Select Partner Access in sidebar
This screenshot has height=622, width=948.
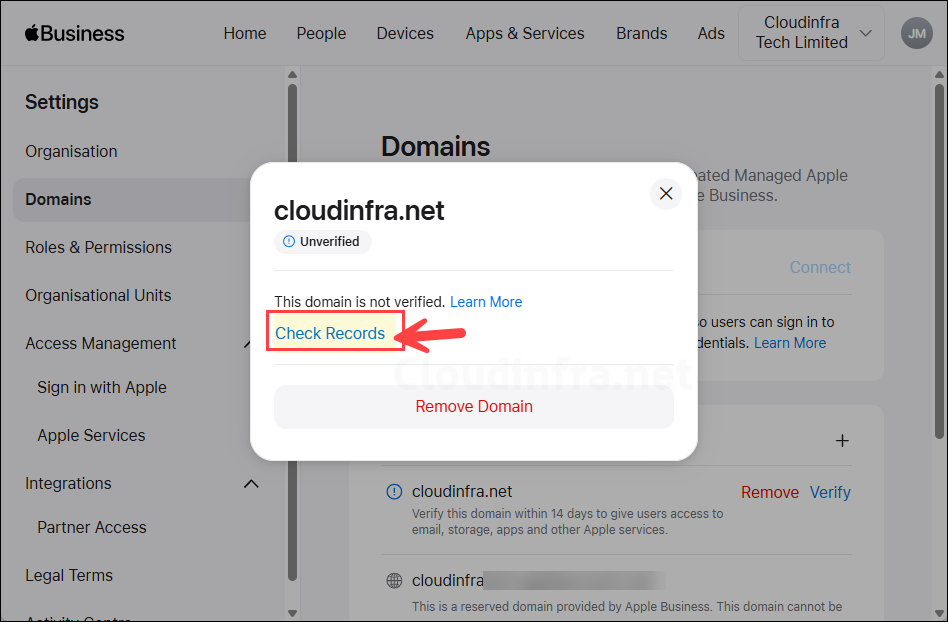92,527
